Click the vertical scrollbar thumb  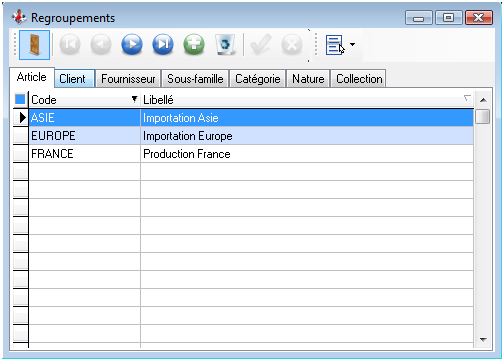click(483, 117)
